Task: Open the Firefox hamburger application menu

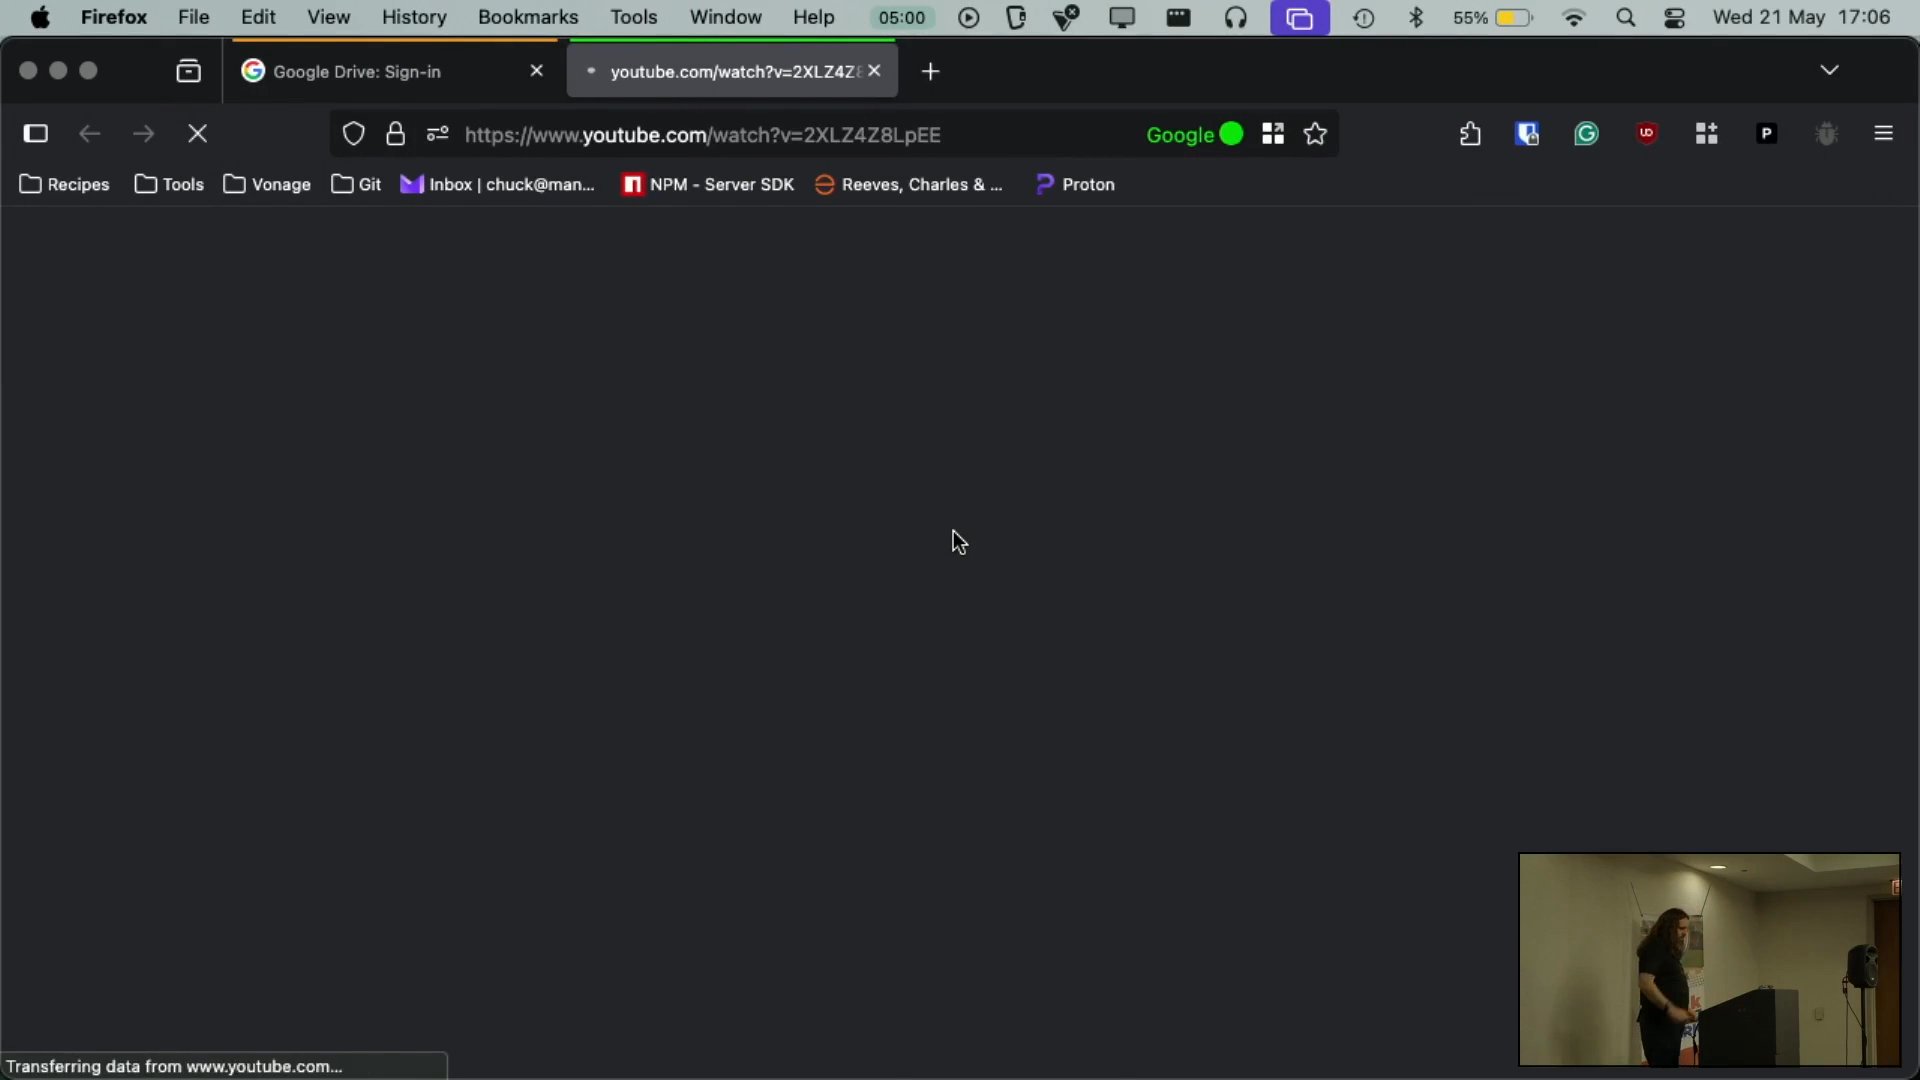Action: point(1884,134)
